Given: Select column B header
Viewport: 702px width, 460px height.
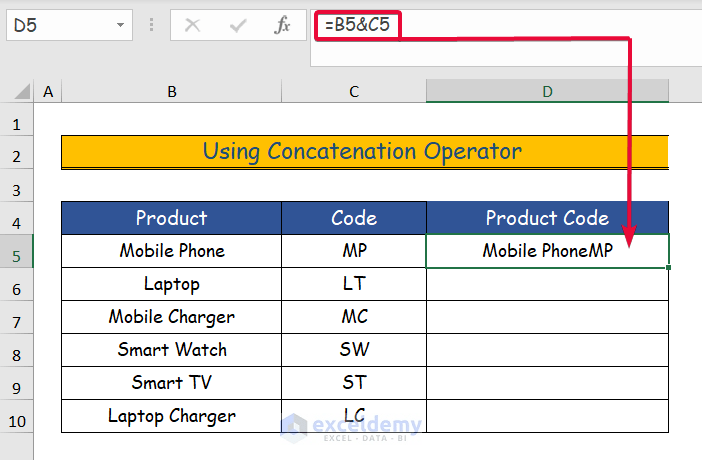Looking at the screenshot, I should tap(171, 91).
